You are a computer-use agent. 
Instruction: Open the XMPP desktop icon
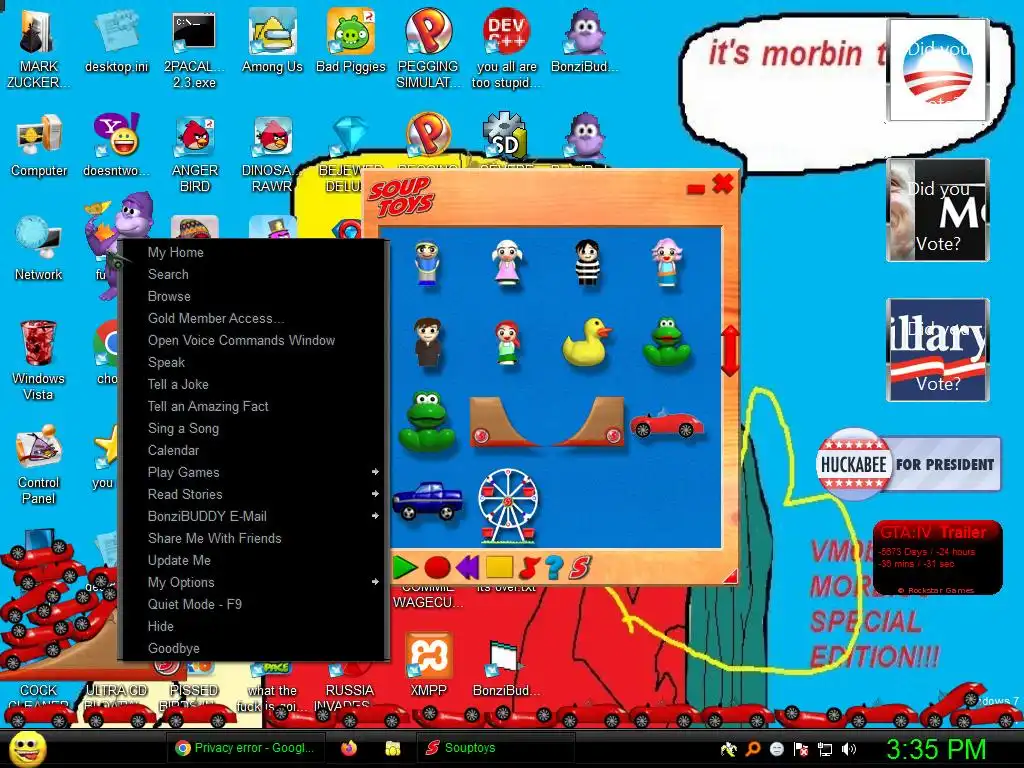point(428,664)
